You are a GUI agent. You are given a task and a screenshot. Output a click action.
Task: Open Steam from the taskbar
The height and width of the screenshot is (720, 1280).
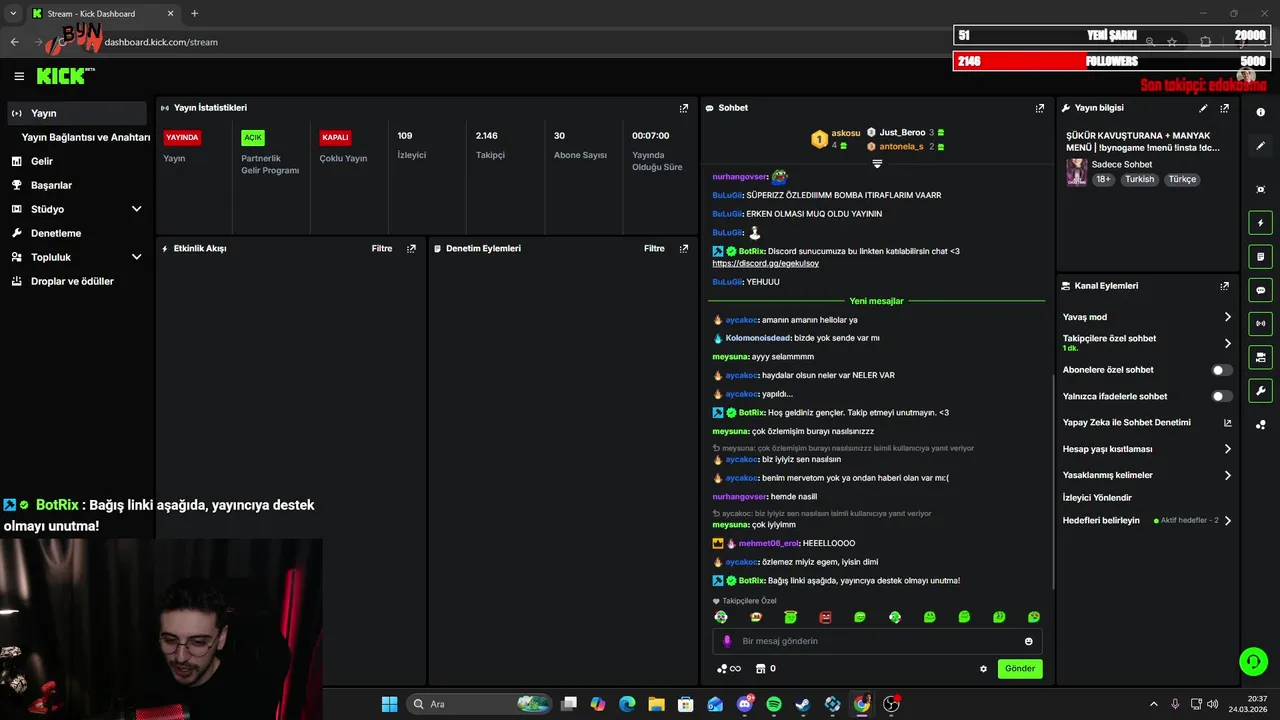803,704
